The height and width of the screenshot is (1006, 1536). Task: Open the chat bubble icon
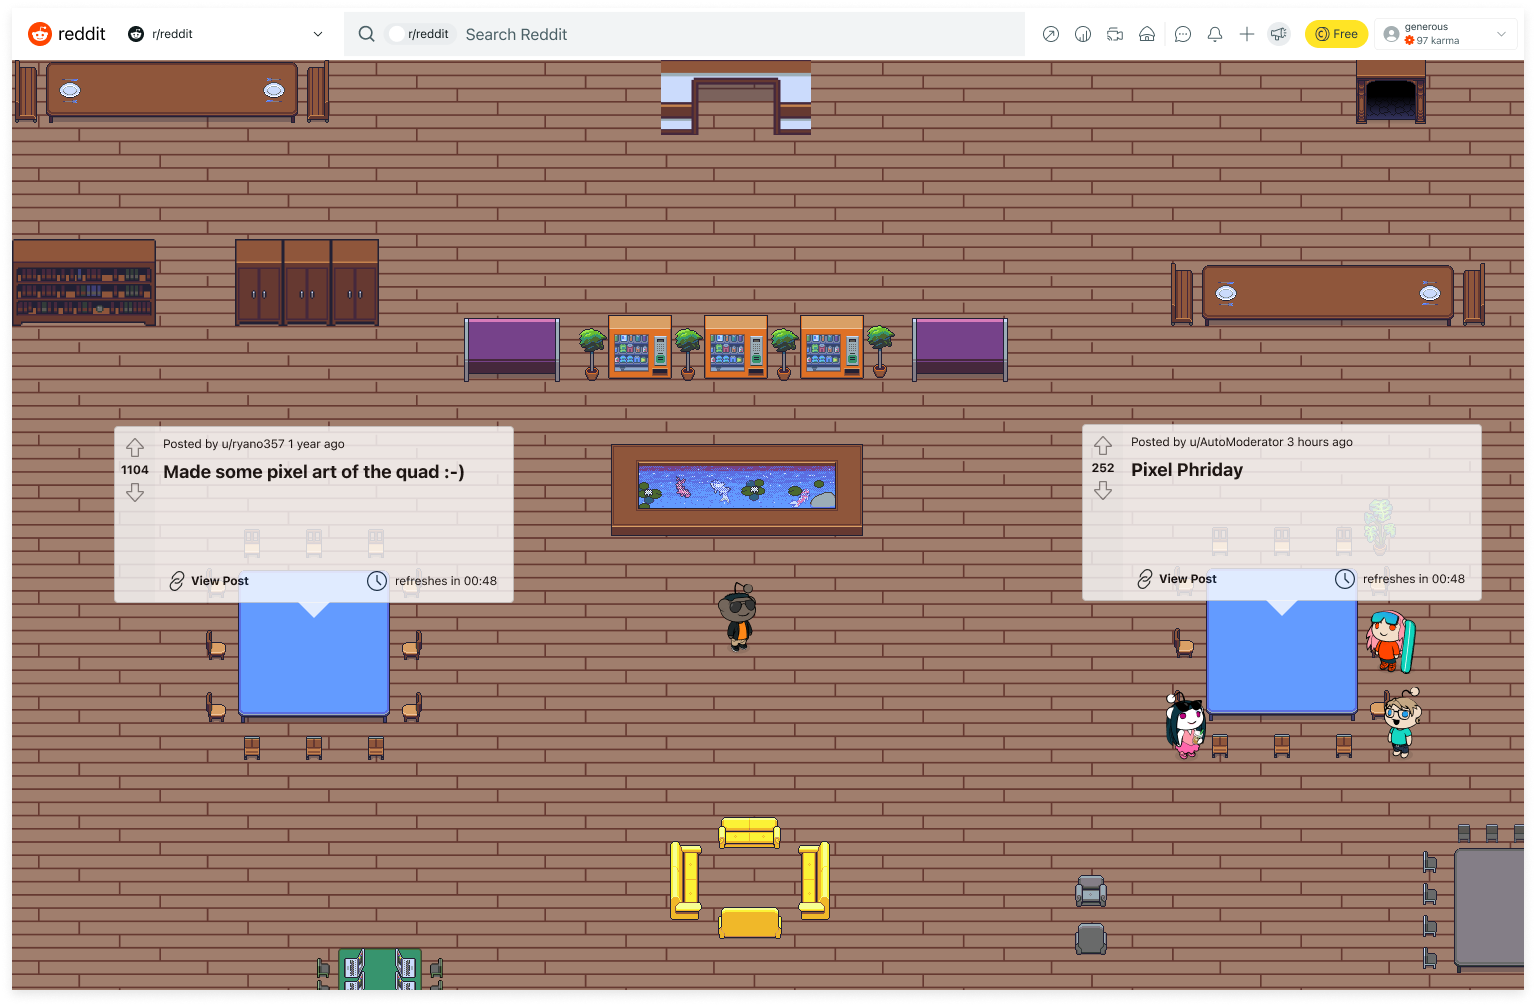(x=1182, y=34)
